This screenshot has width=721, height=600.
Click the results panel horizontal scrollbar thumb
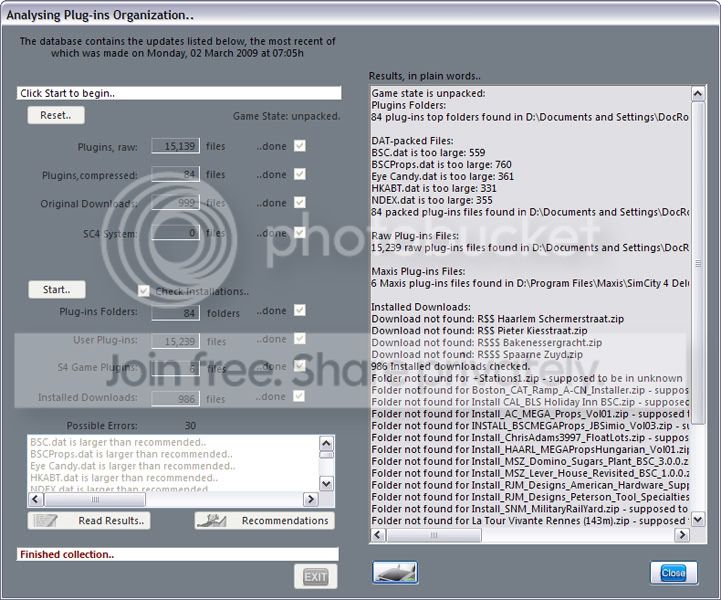click(x=434, y=535)
